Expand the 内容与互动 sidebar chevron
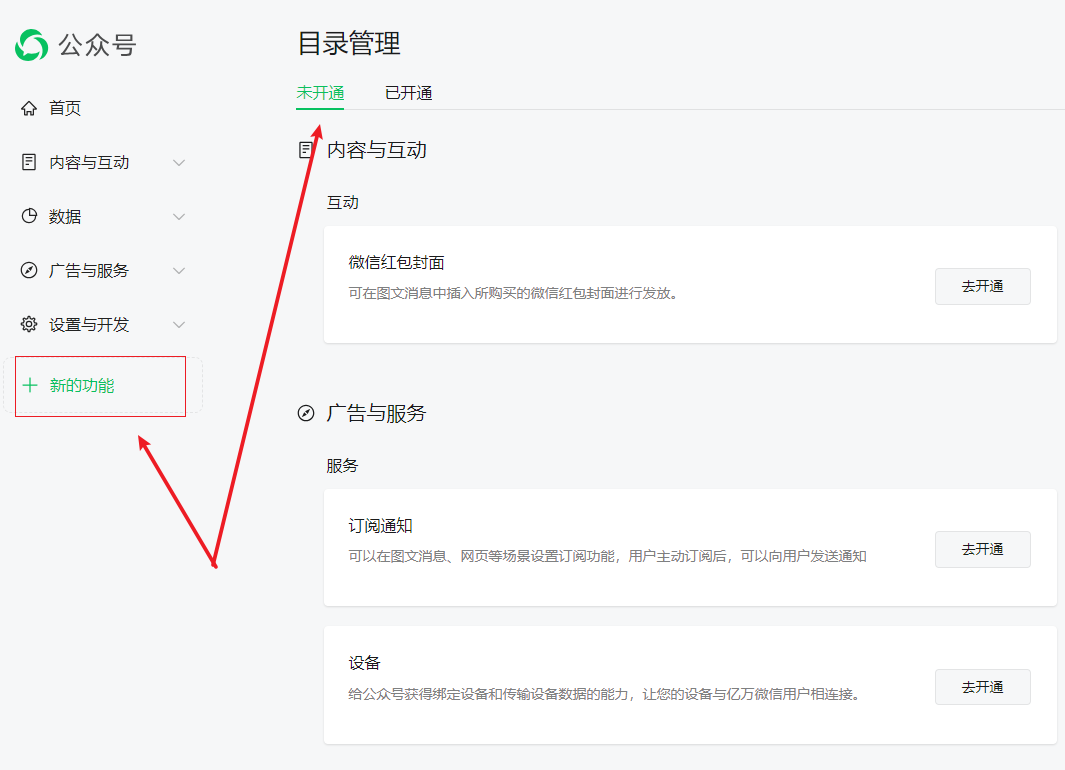The width and height of the screenshot is (1065, 770). tap(179, 162)
